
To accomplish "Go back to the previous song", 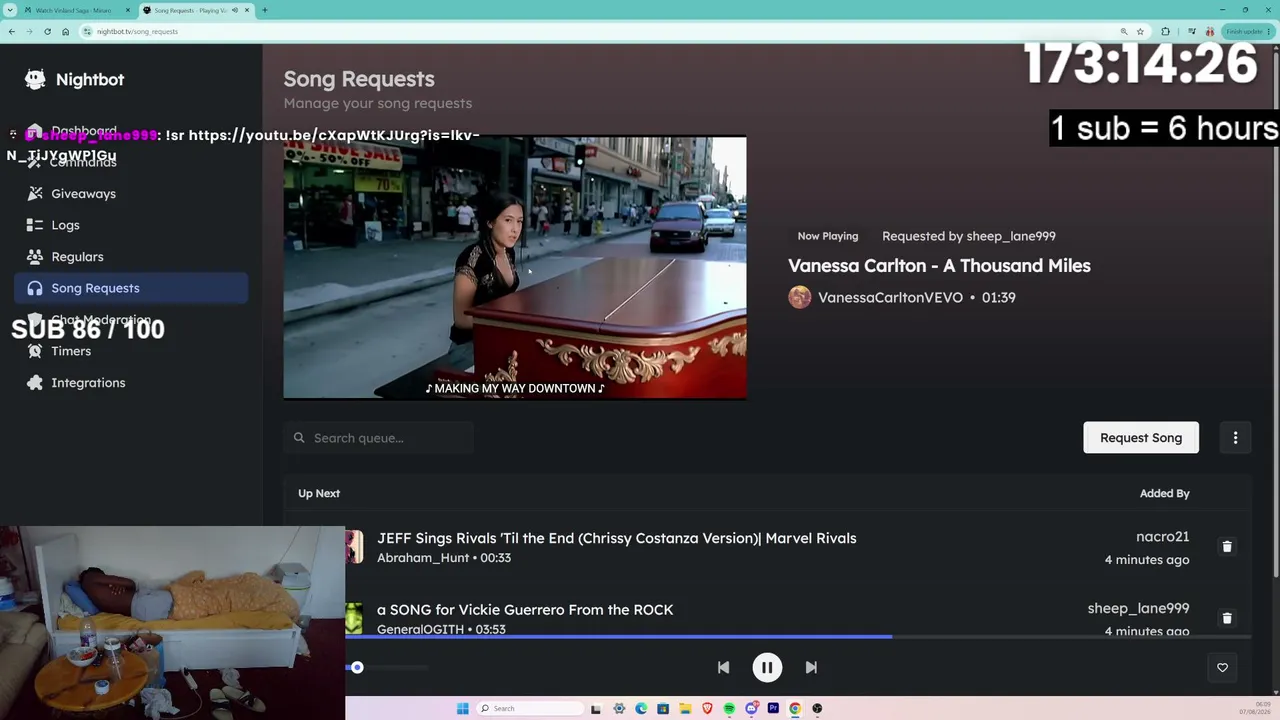I will [x=723, y=668].
